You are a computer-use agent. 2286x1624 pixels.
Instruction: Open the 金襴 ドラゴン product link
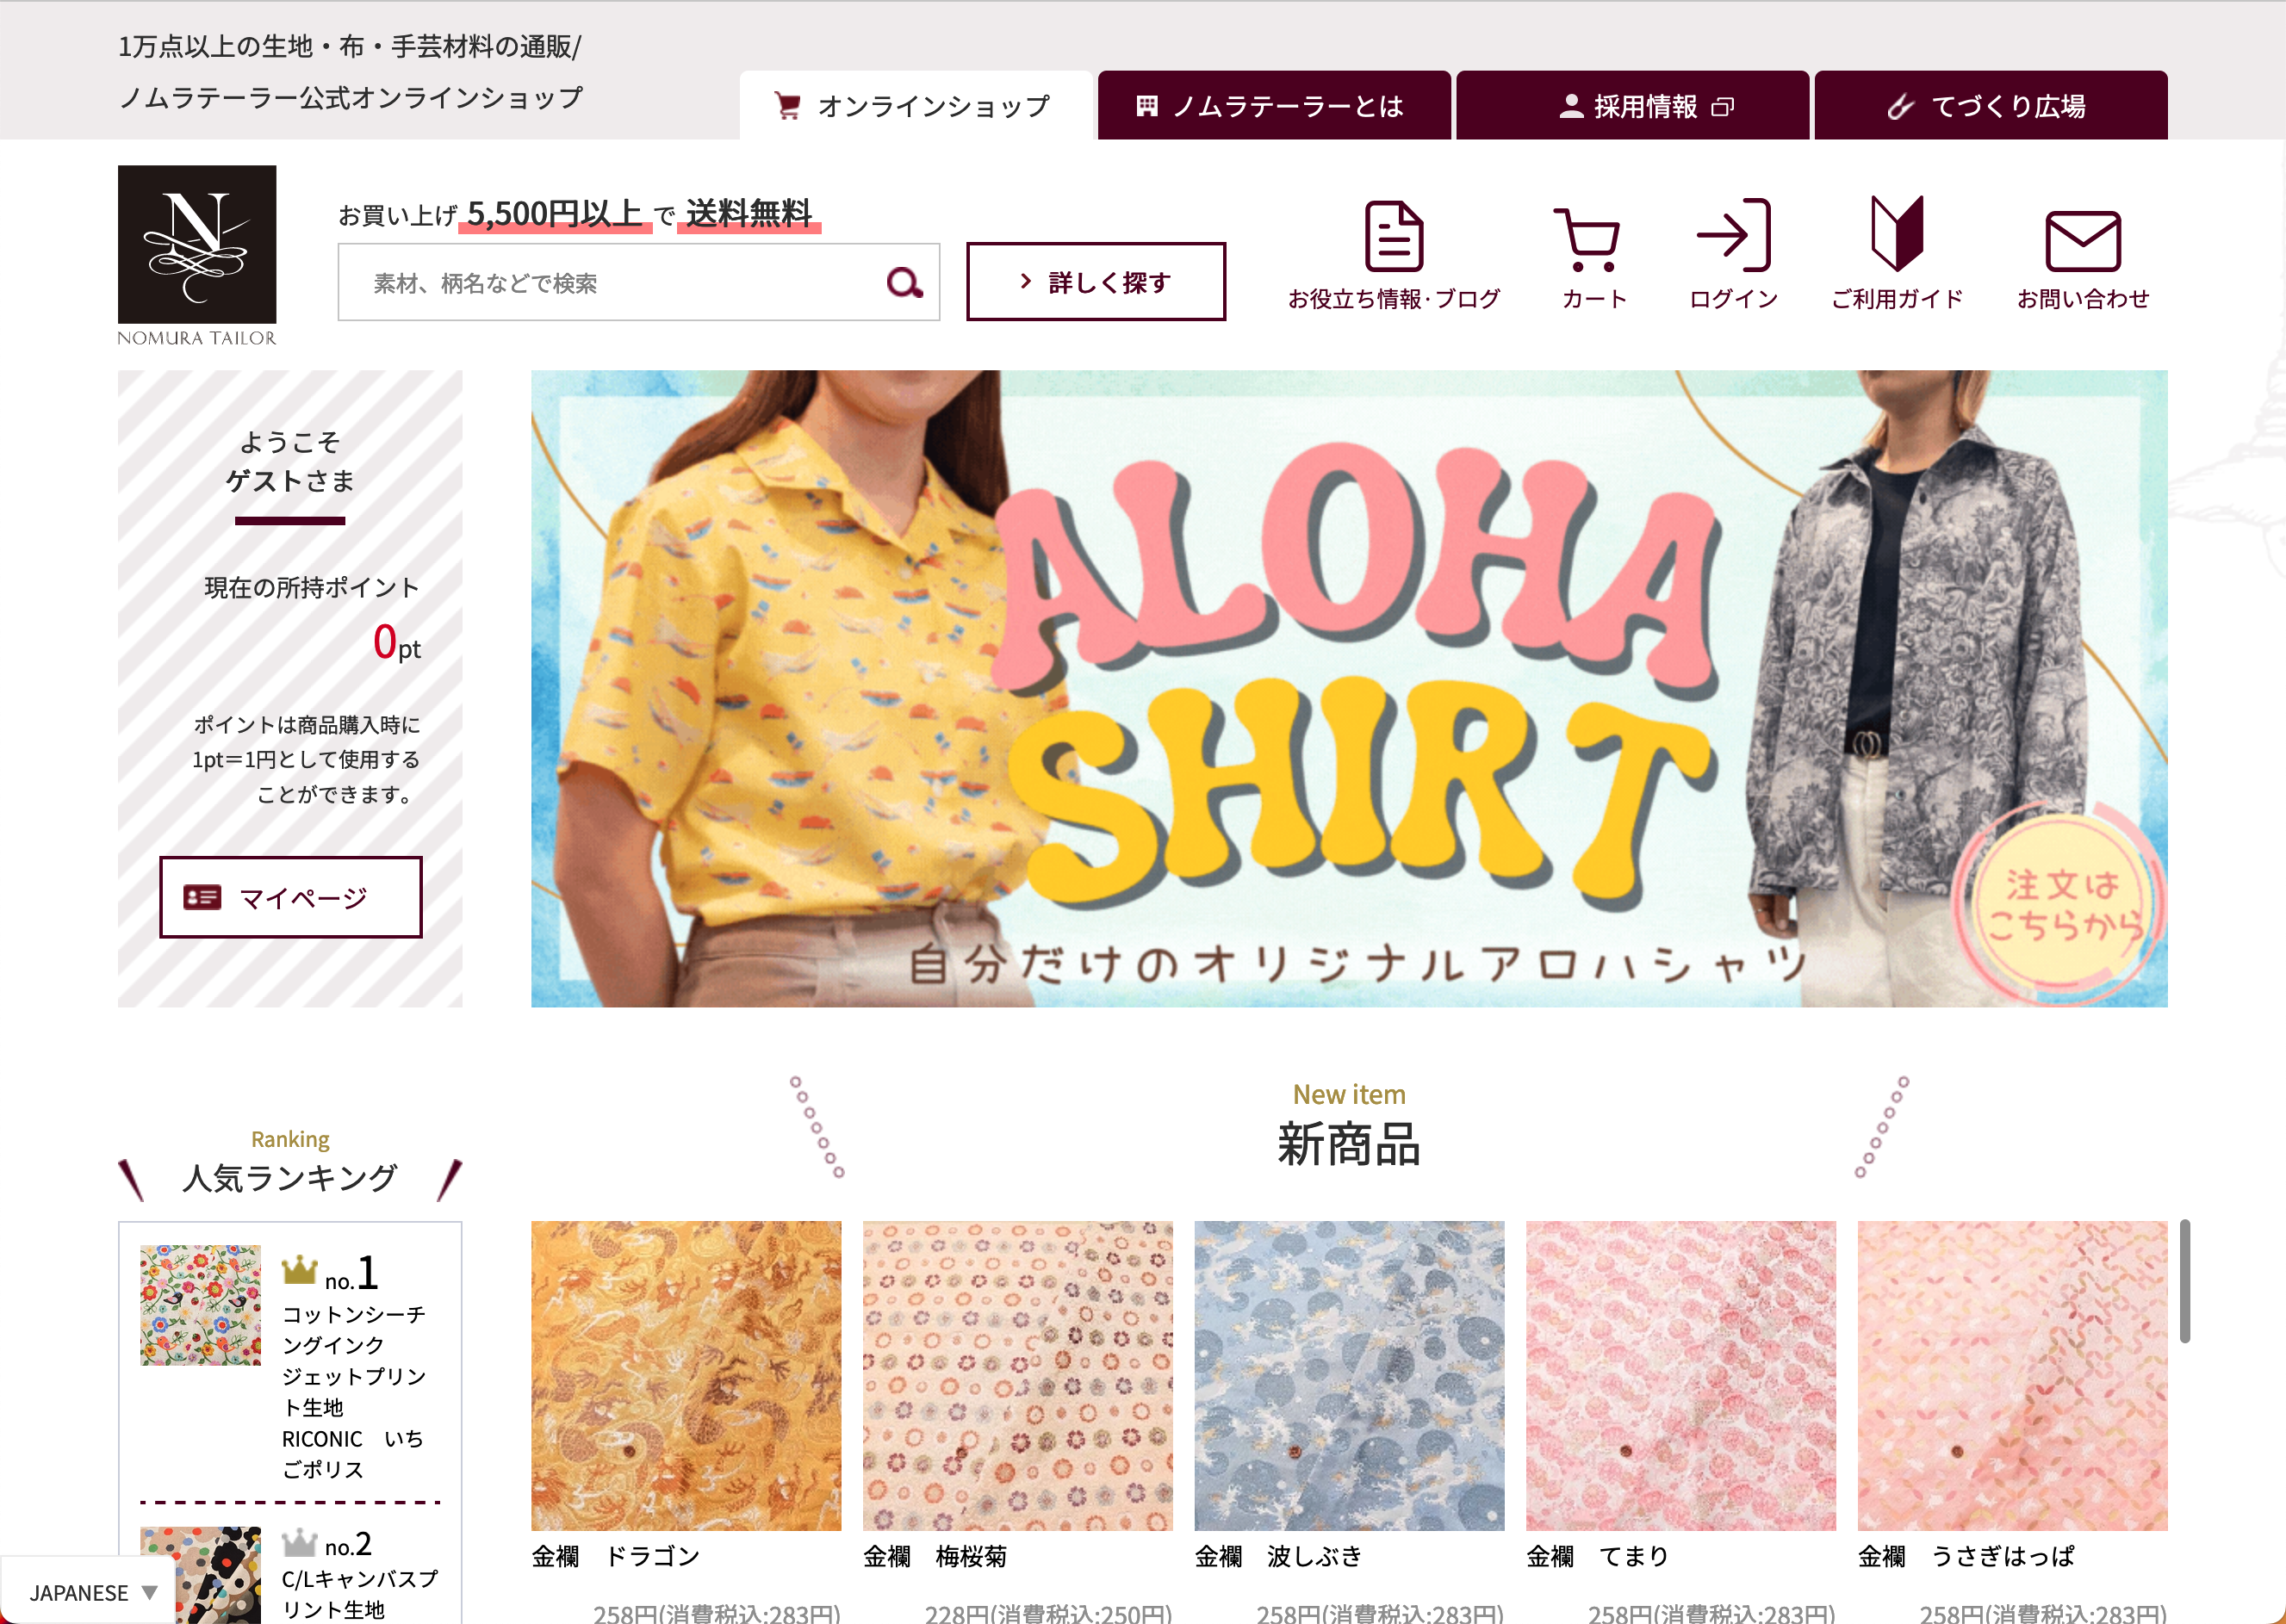615,1556
